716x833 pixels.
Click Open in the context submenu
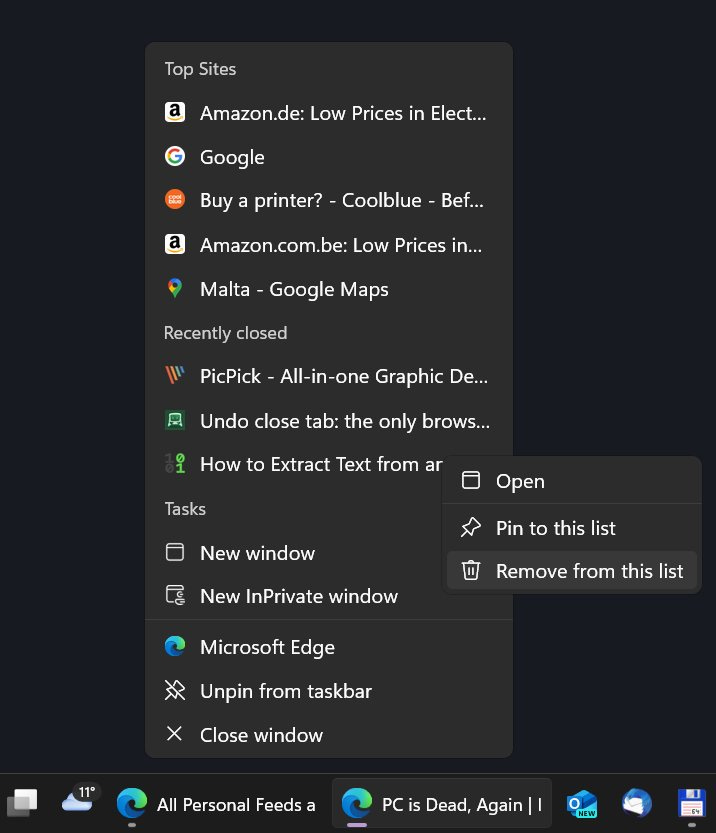(x=572, y=481)
